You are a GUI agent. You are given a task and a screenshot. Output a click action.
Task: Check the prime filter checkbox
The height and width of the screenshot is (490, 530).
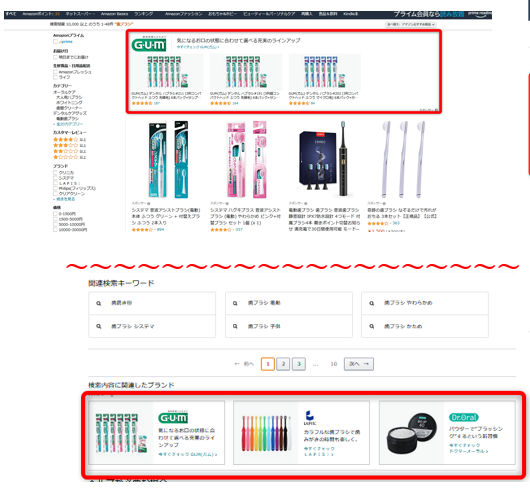click(55, 42)
